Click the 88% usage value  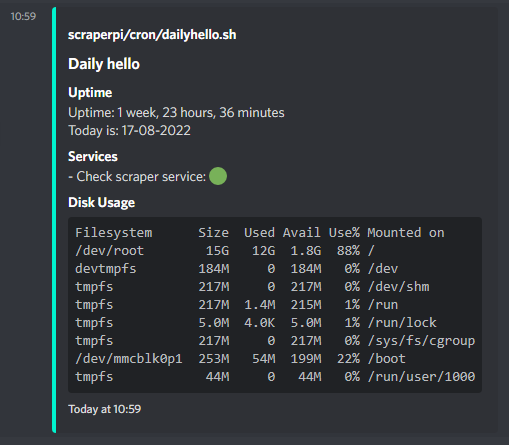(348, 251)
